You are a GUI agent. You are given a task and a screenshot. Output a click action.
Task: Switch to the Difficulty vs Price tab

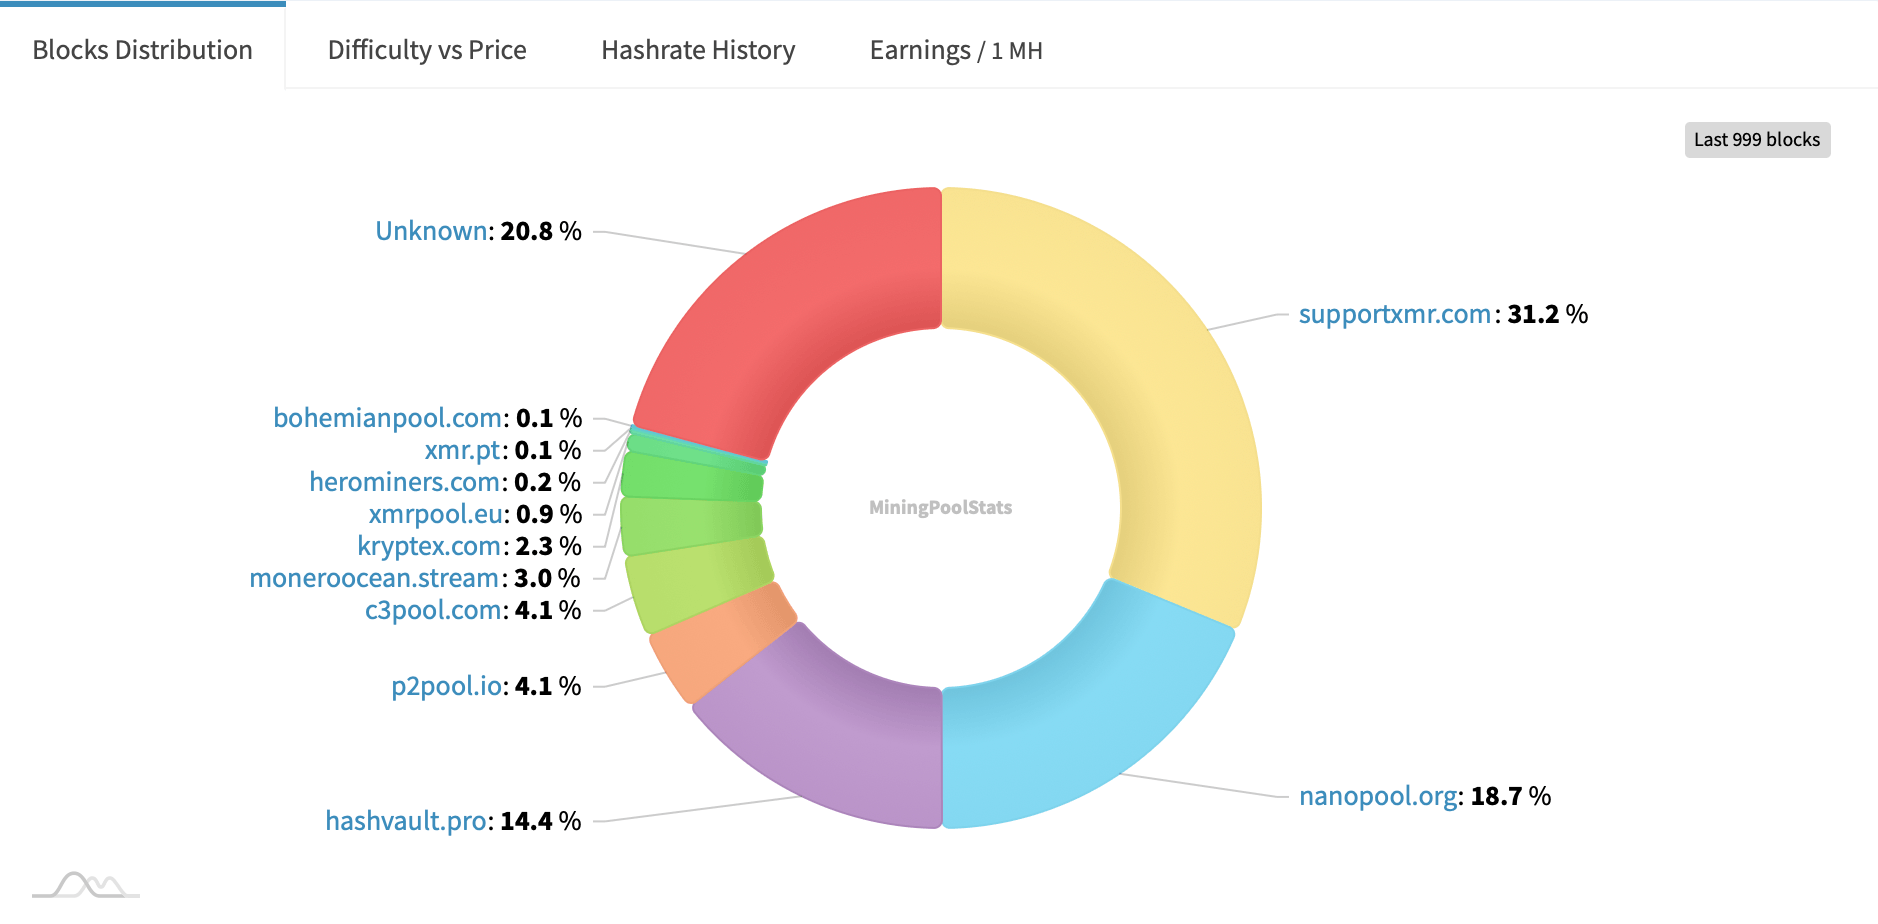coord(427,50)
